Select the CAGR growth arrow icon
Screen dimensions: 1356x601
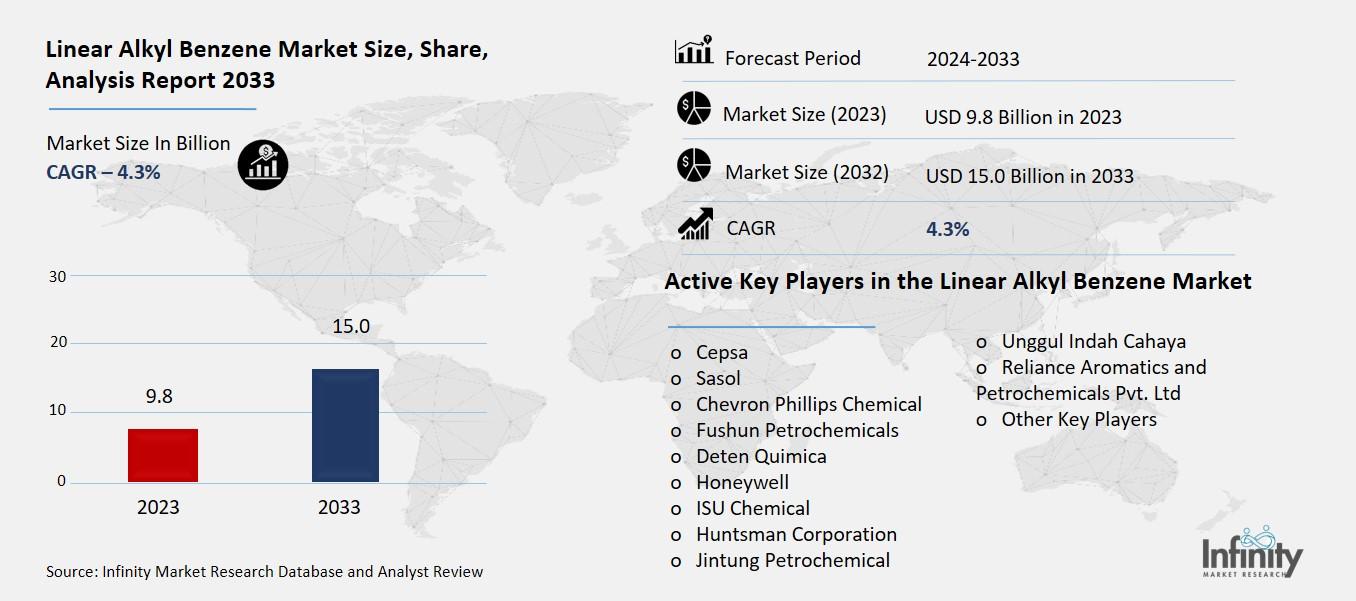click(x=694, y=224)
